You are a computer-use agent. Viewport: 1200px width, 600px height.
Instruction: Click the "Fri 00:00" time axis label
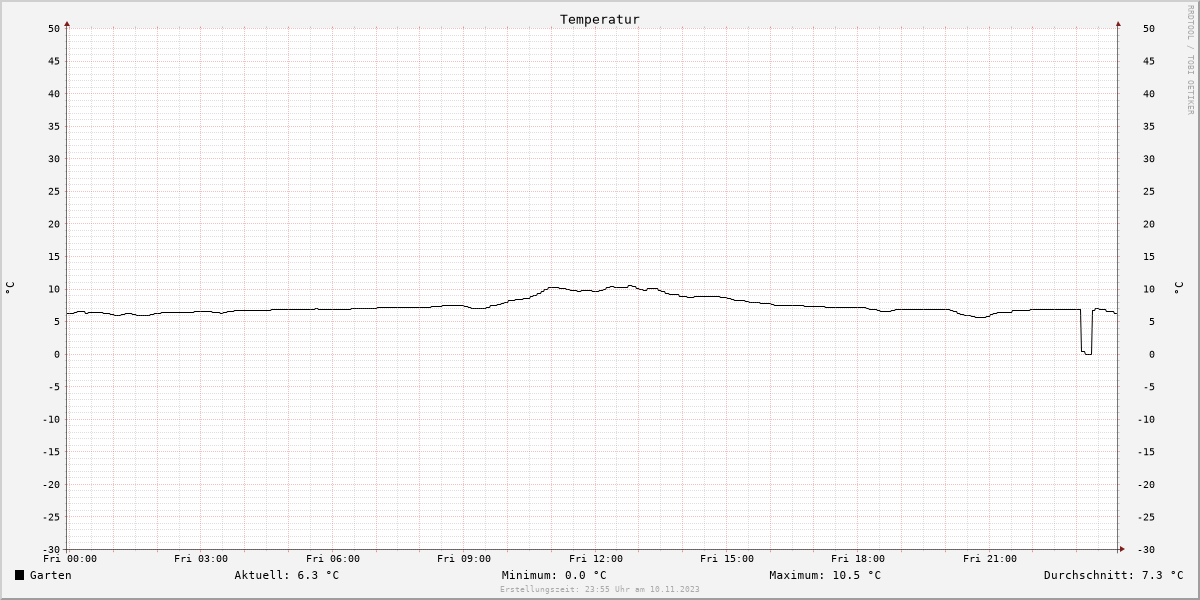(70, 559)
